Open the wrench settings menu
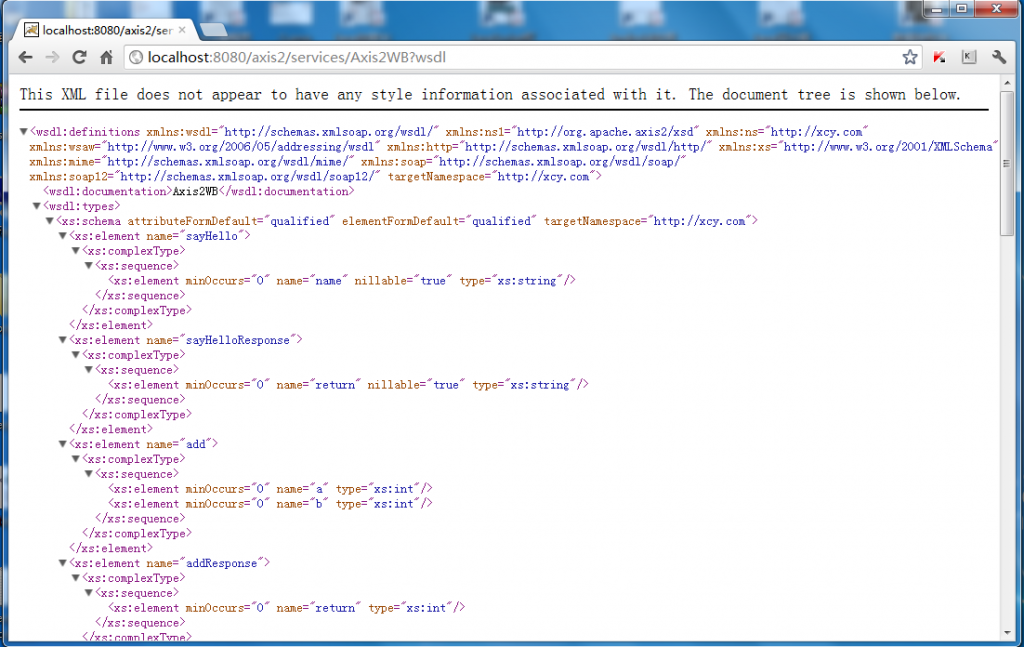The image size is (1024, 647). 999,57
